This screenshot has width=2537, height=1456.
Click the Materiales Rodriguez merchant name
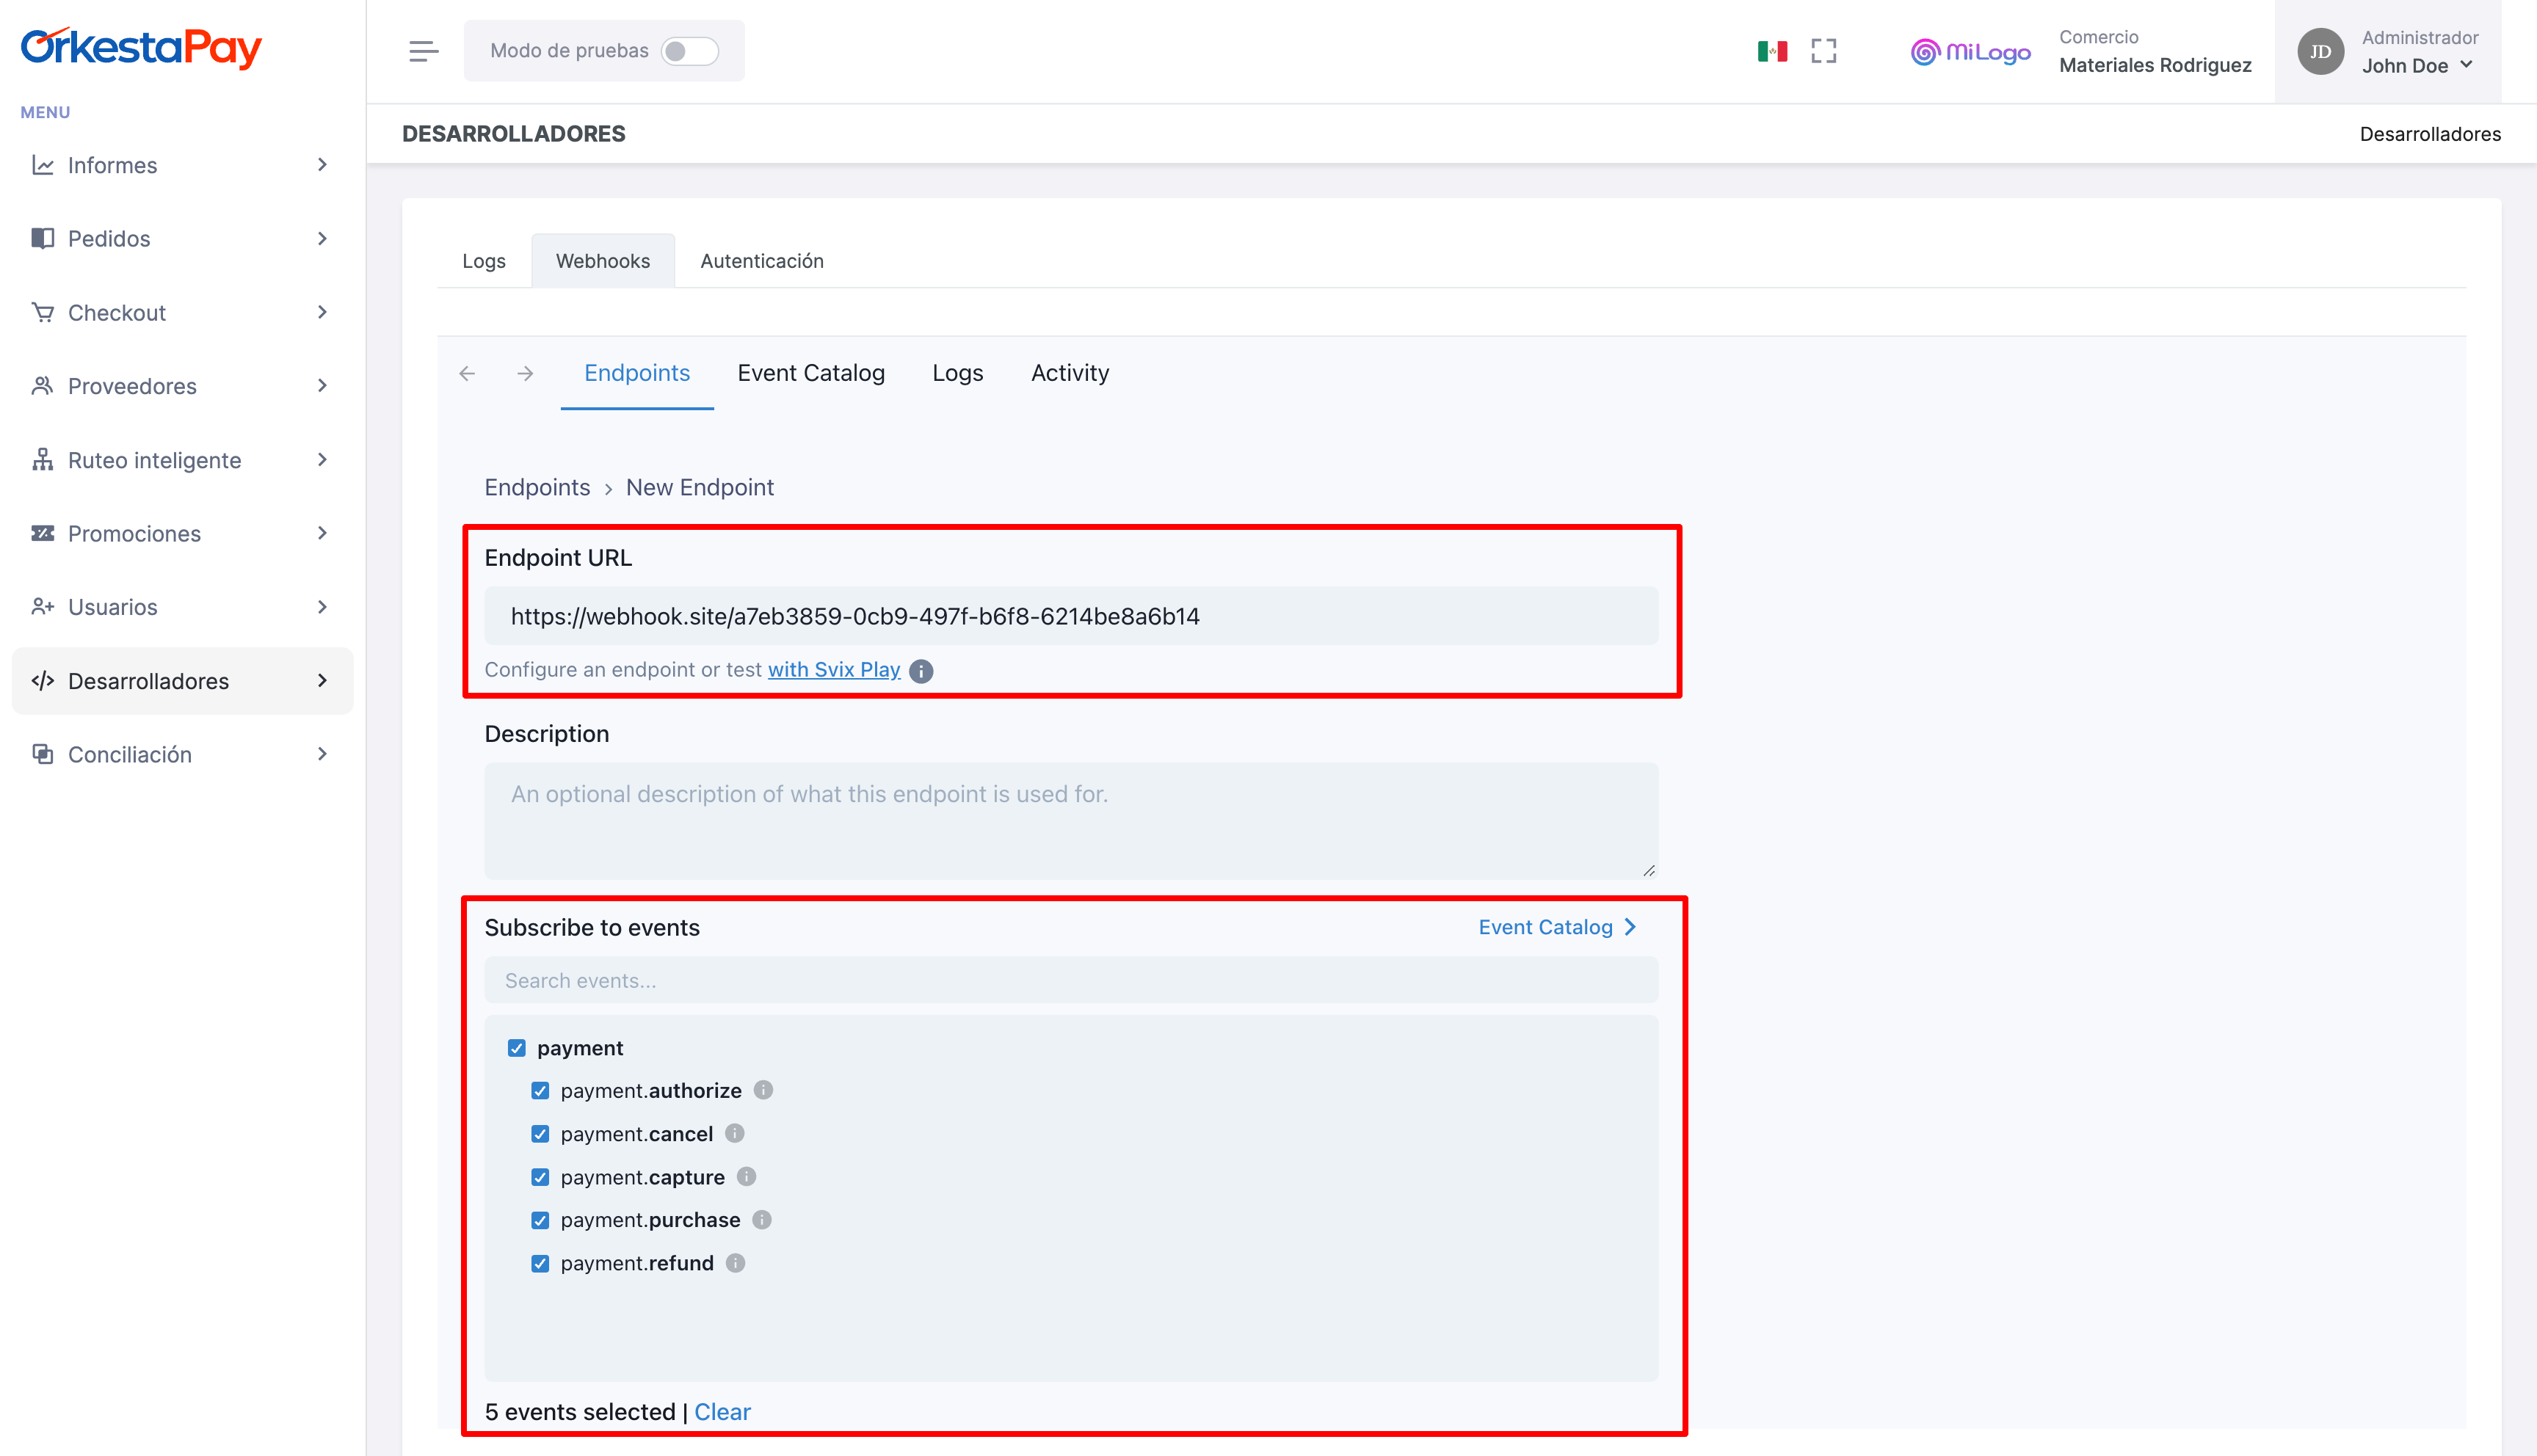coord(2155,65)
